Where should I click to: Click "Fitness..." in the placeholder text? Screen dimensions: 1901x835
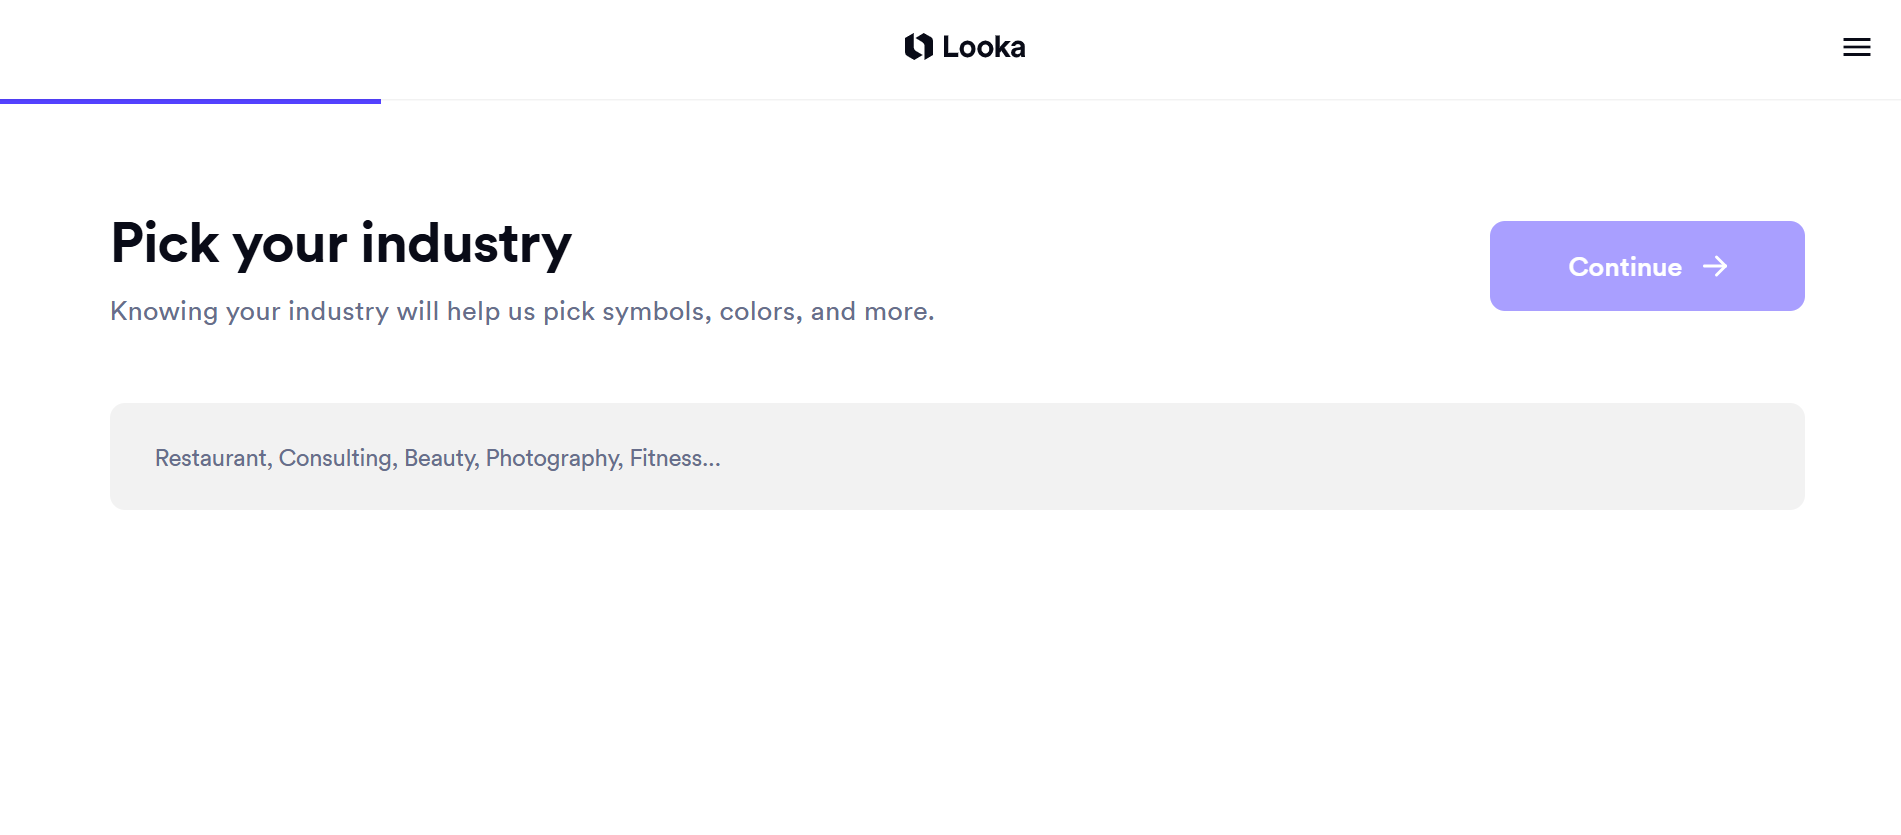click(675, 458)
